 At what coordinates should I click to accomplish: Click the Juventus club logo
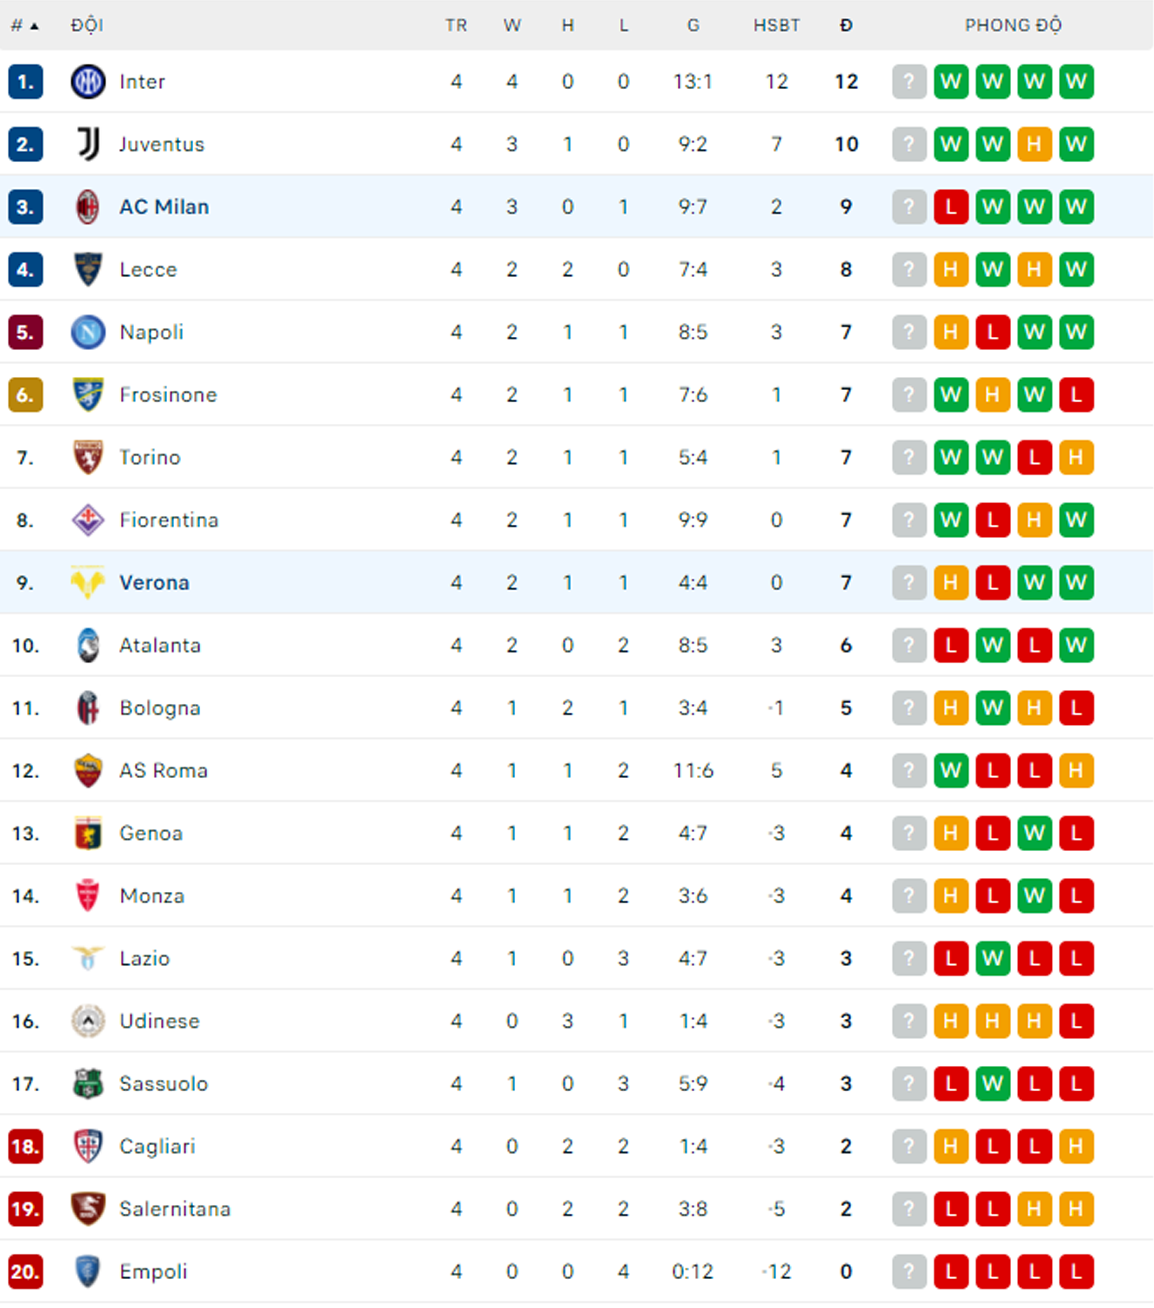tap(88, 144)
